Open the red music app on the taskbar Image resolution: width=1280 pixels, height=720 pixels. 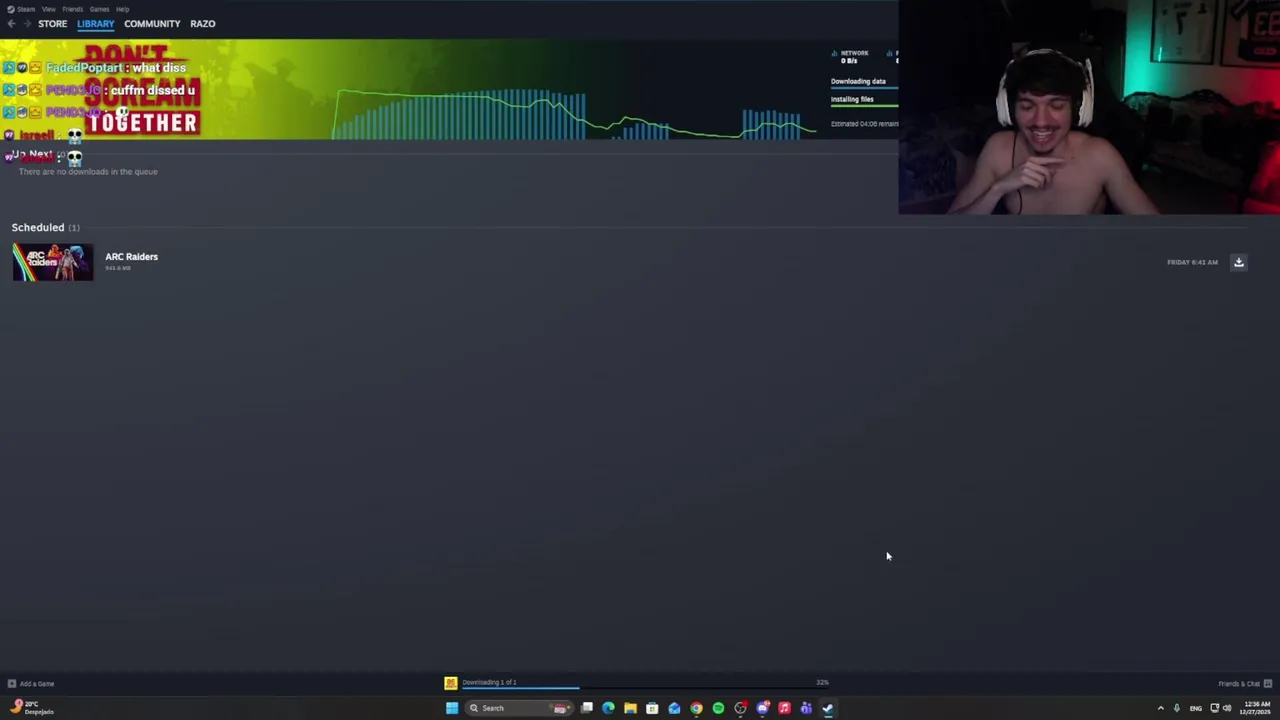coord(784,708)
